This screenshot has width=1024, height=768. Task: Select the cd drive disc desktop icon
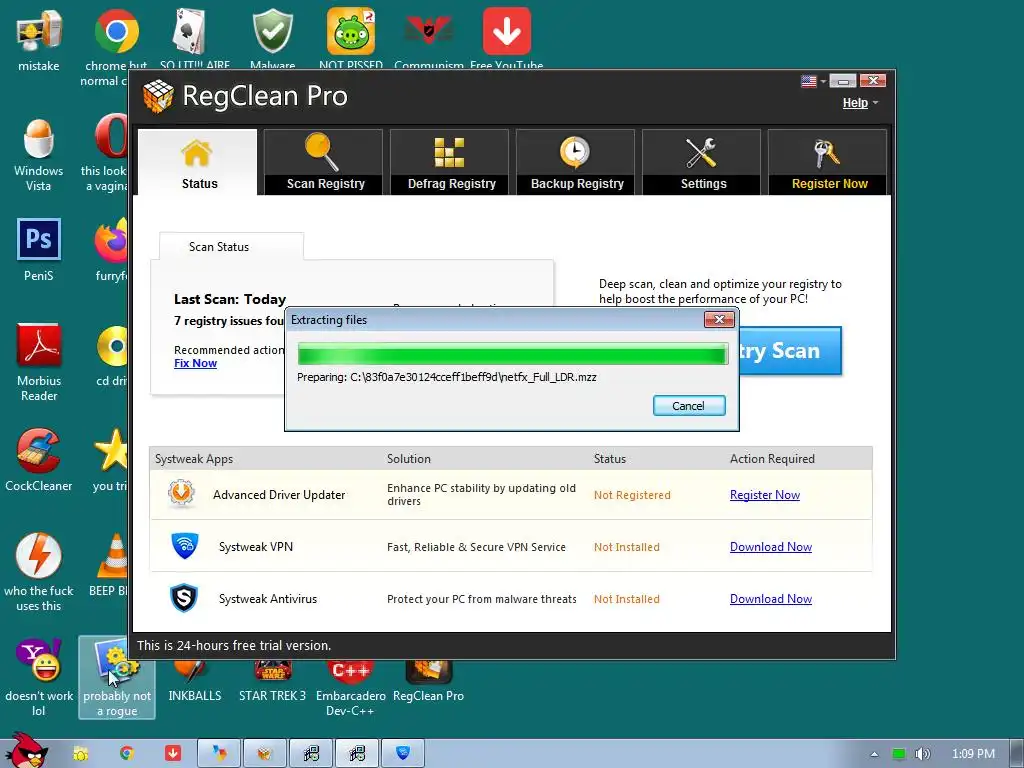click(112, 356)
